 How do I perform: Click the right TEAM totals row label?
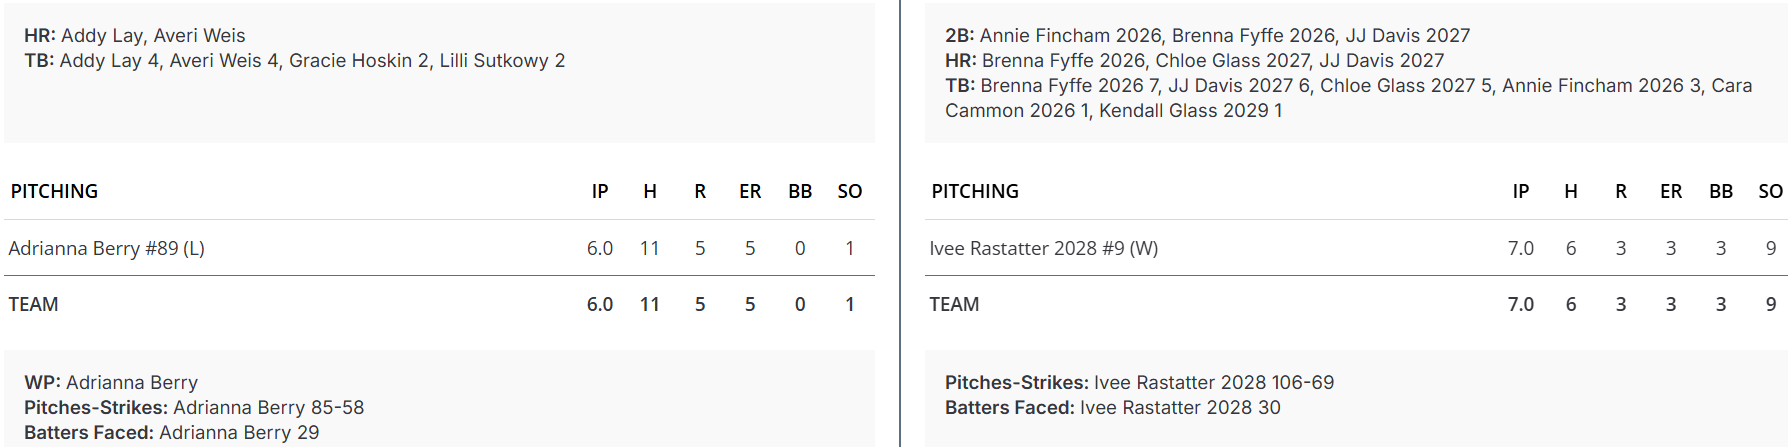(954, 304)
